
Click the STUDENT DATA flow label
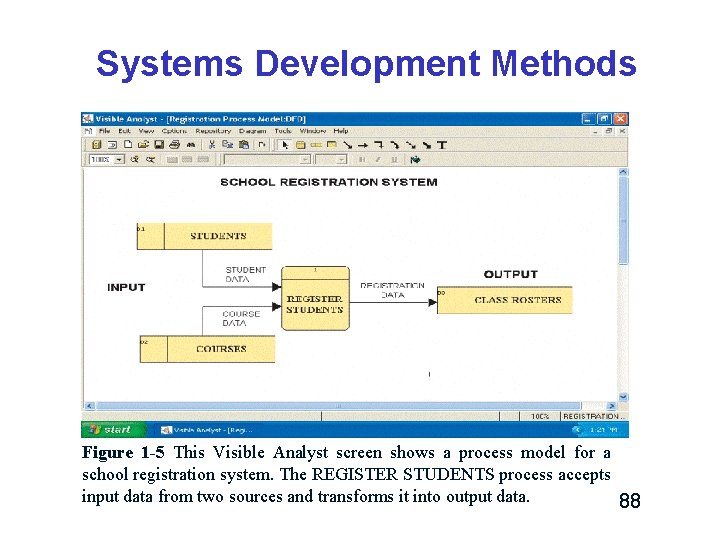coord(245,274)
